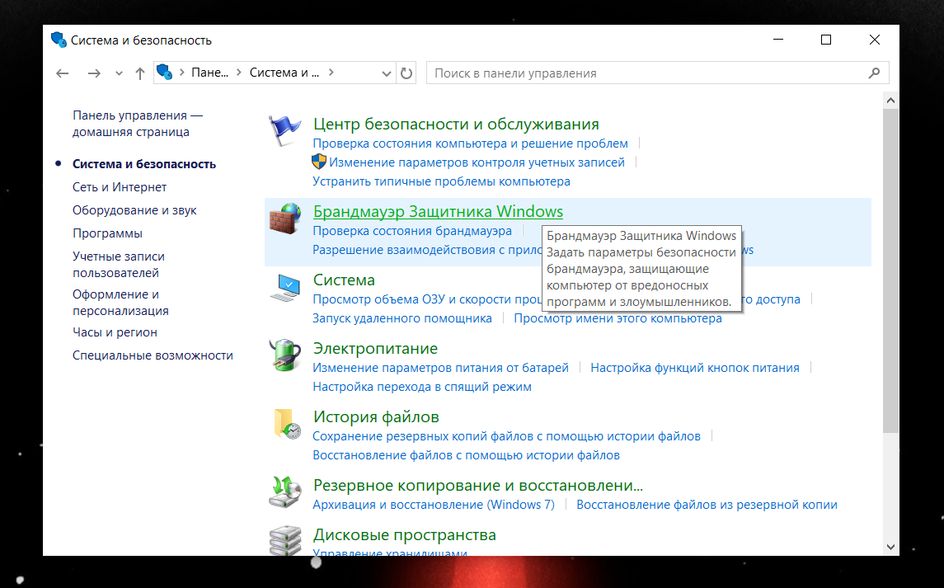Click the UAC shield icon beside Изменение параметров
The height and width of the screenshot is (588, 944).
click(318, 162)
